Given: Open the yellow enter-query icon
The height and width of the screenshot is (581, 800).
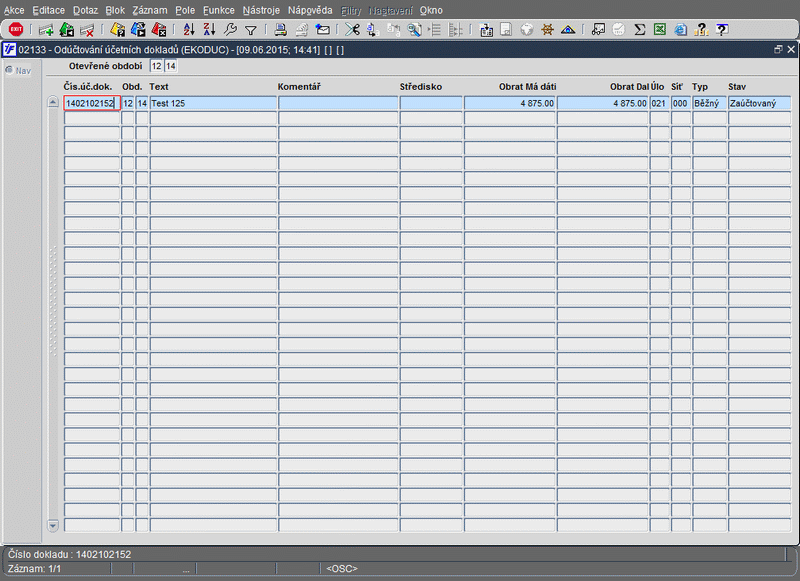Looking at the screenshot, I should (118, 30).
